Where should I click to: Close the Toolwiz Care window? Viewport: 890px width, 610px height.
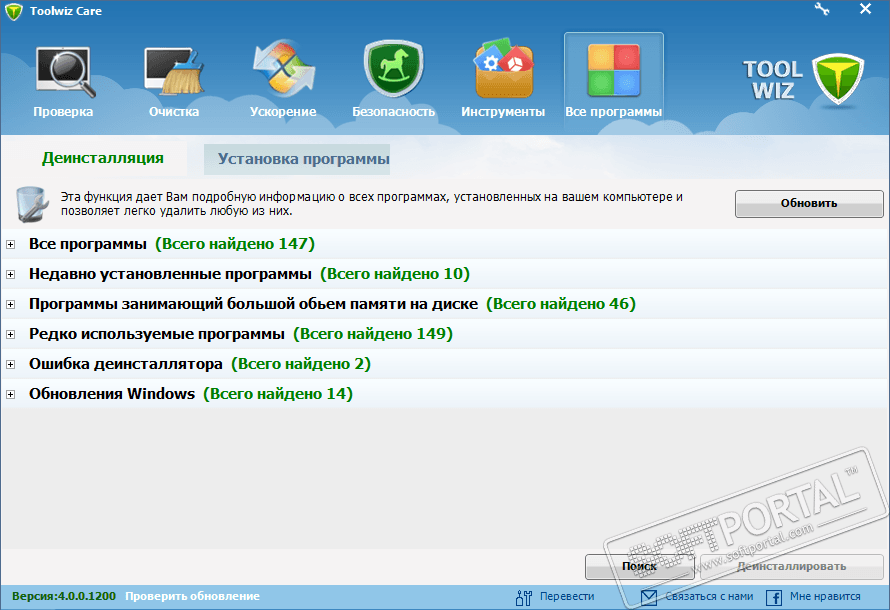tap(865, 9)
